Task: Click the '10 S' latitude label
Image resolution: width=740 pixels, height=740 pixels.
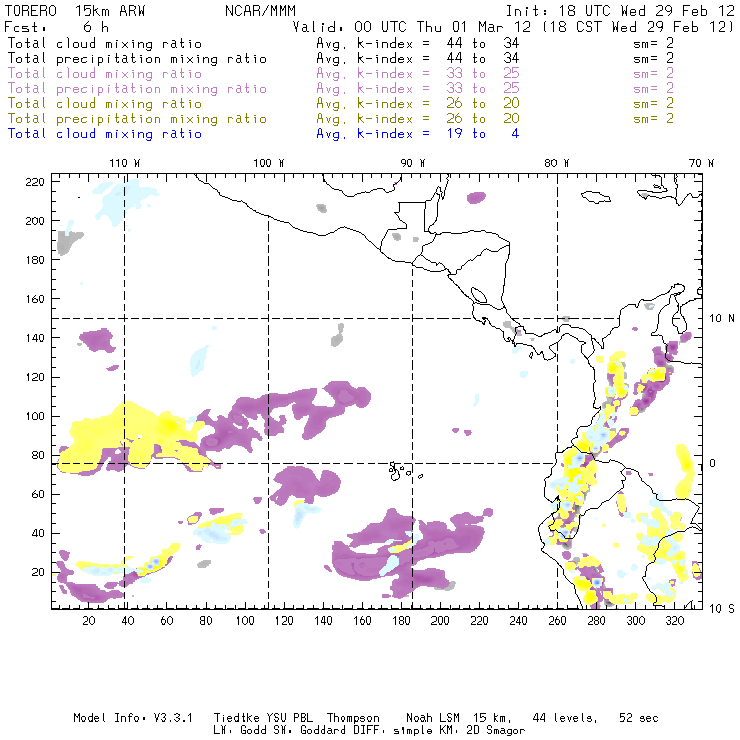Action: tap(722, 609)
